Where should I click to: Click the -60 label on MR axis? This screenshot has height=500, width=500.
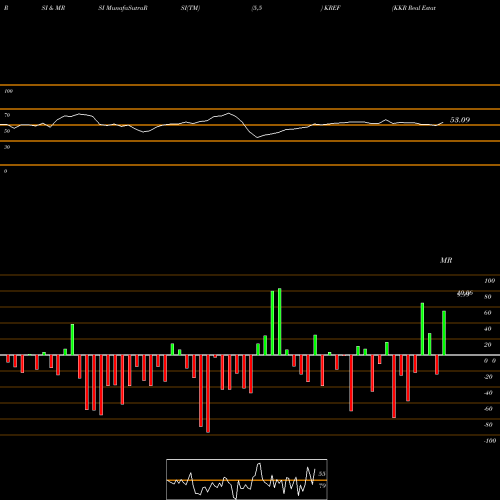pos(488,409)
